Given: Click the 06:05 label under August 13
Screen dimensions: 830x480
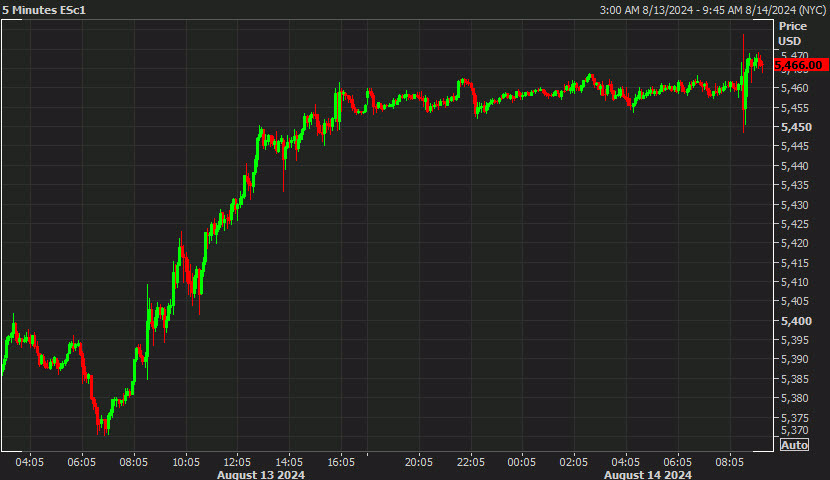Looking at the screenshot, I should (x=82, y=463).
